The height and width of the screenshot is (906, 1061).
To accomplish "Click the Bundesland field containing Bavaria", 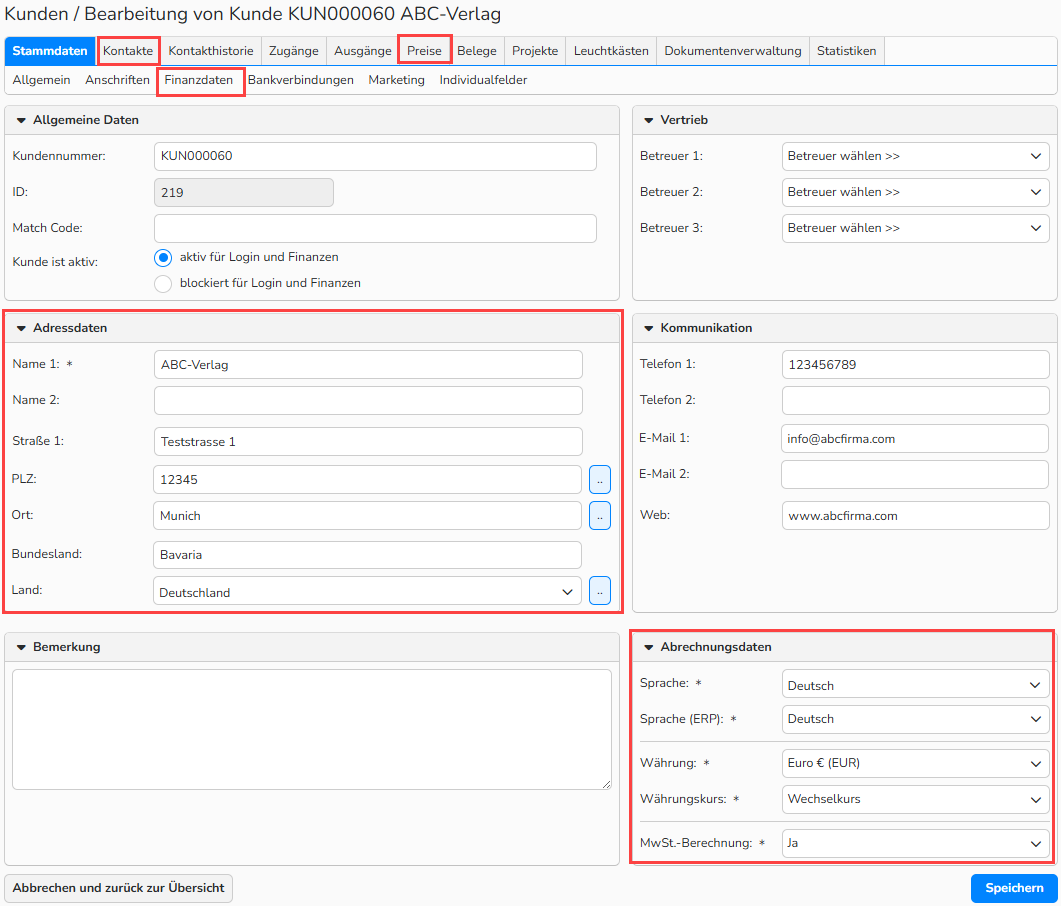I will [367, 555].
